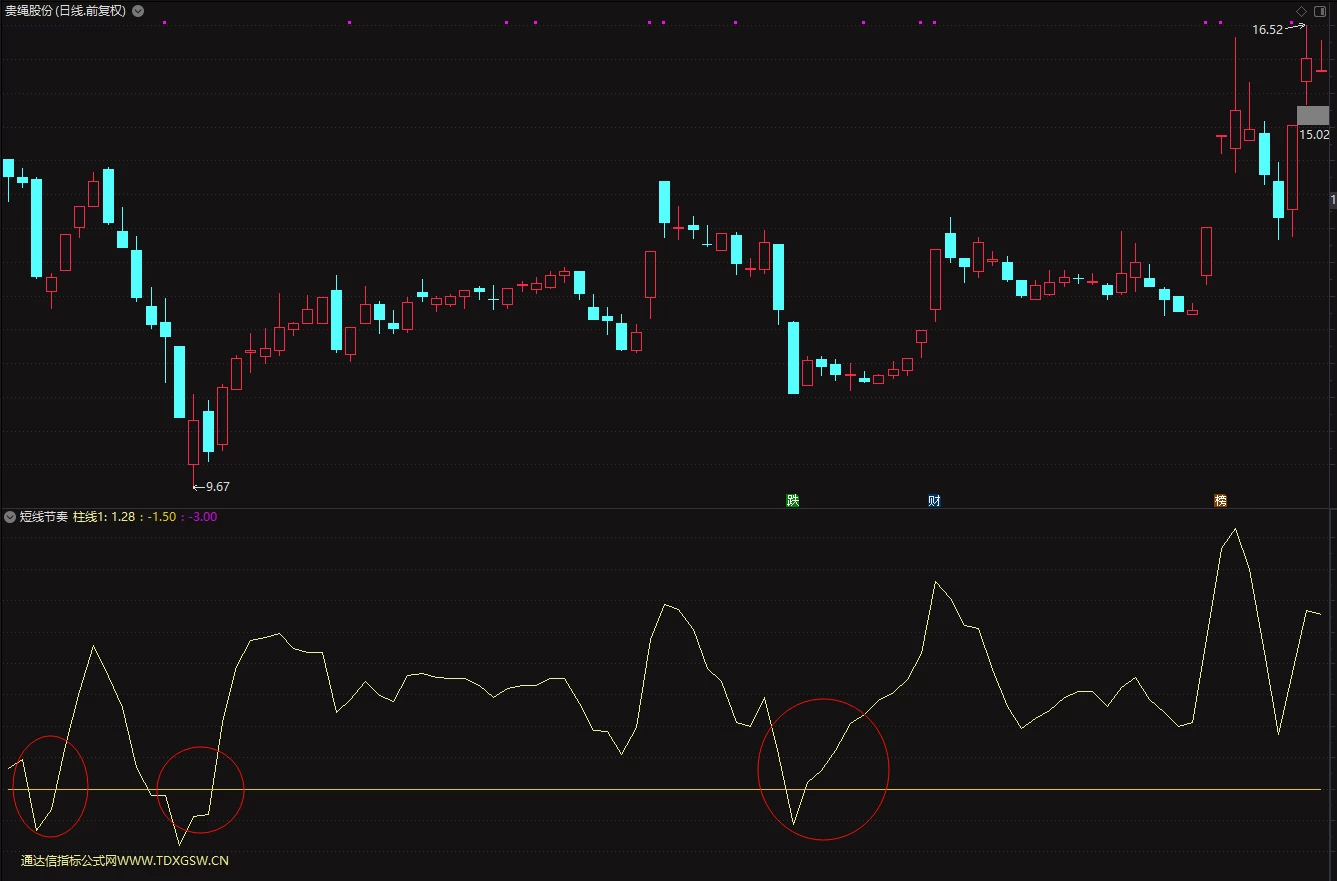Click the 贵绳股份 (日线.前复权) chart title
Viewport: 1337px width, 881px height.
[66, 12]
